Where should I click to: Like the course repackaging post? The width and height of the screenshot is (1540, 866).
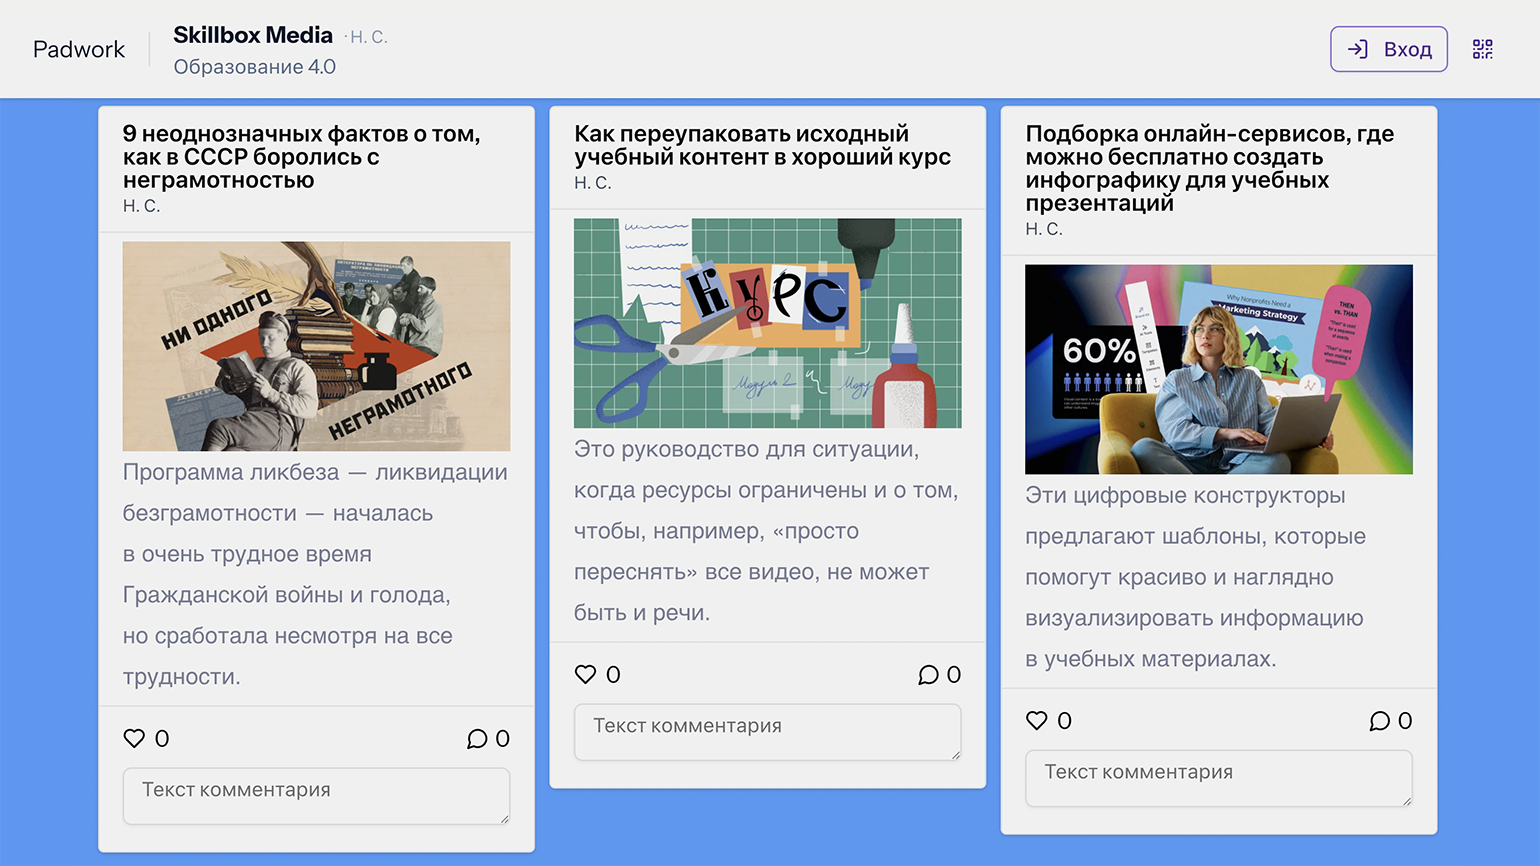586,674
